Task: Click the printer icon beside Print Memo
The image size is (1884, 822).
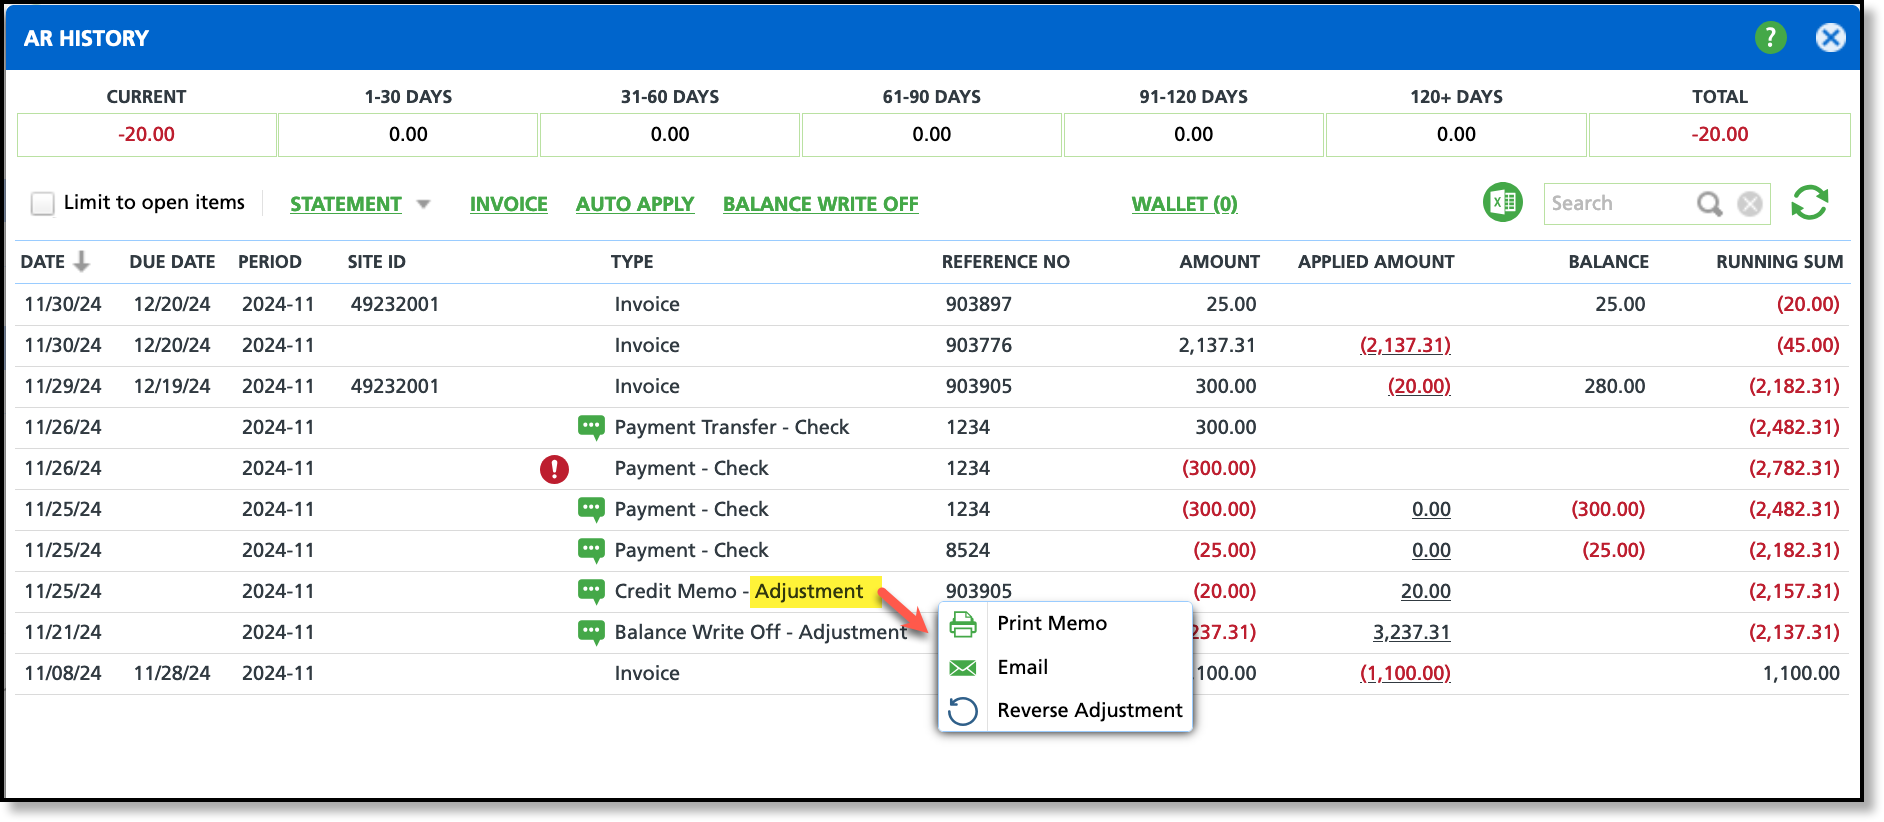Action: (963, 624)
